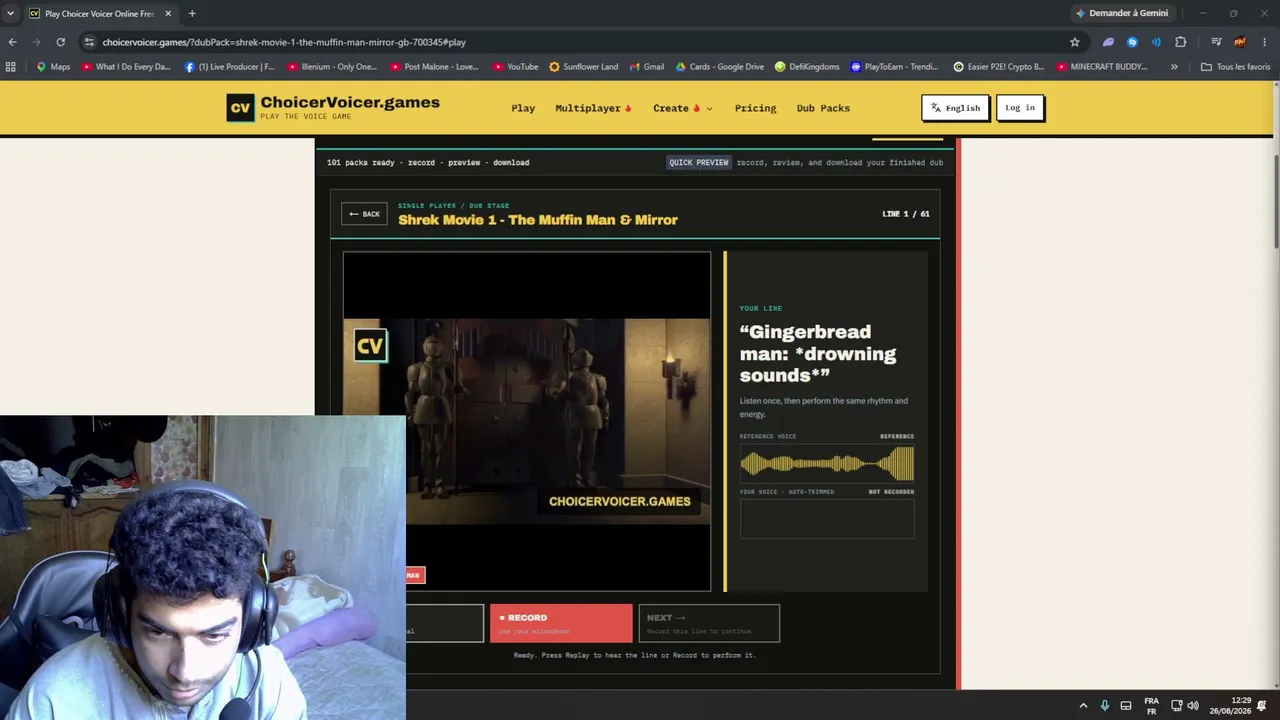The height and width of the screenshot is (720, 1280).
Task: Open the Chrome extensions puzzle icon
Action: (1181, 42)
